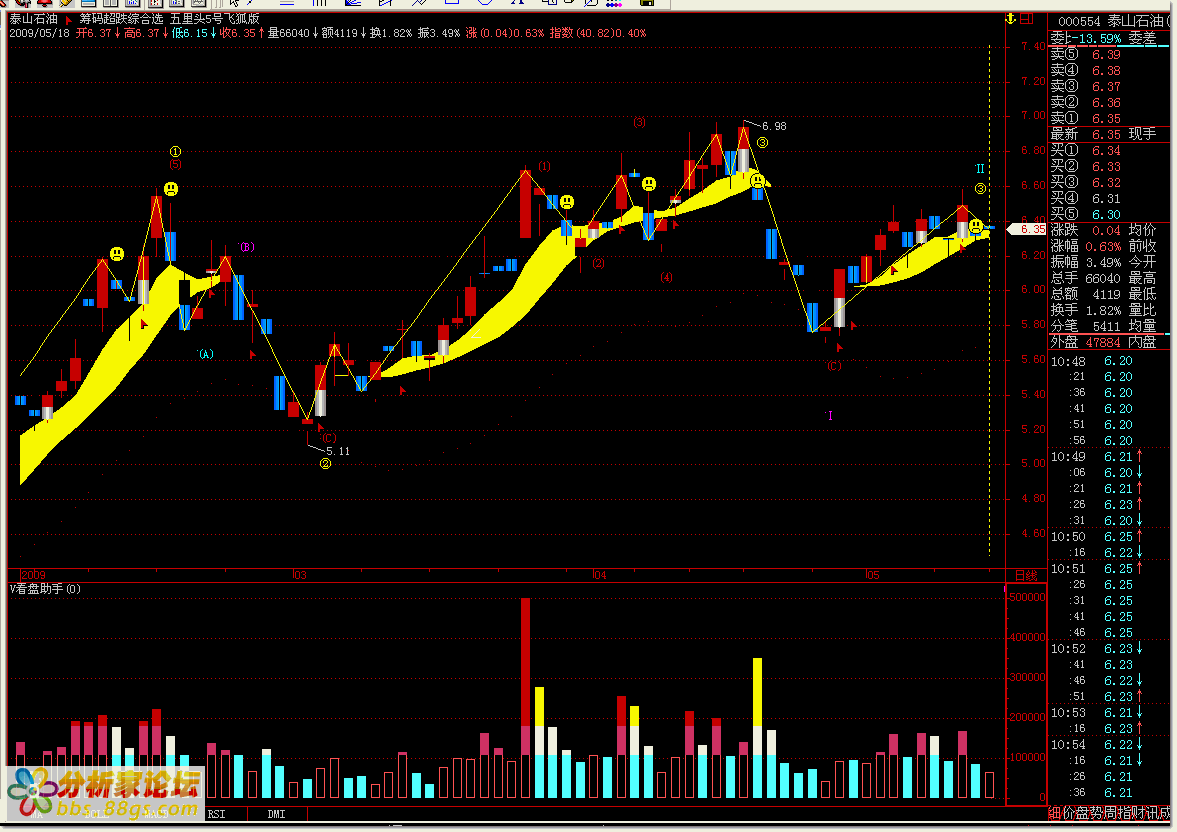Click the red (3) wave label
Image resolution: width=1177 pixels, height=832 pixels.
click(x=639, y=122)
